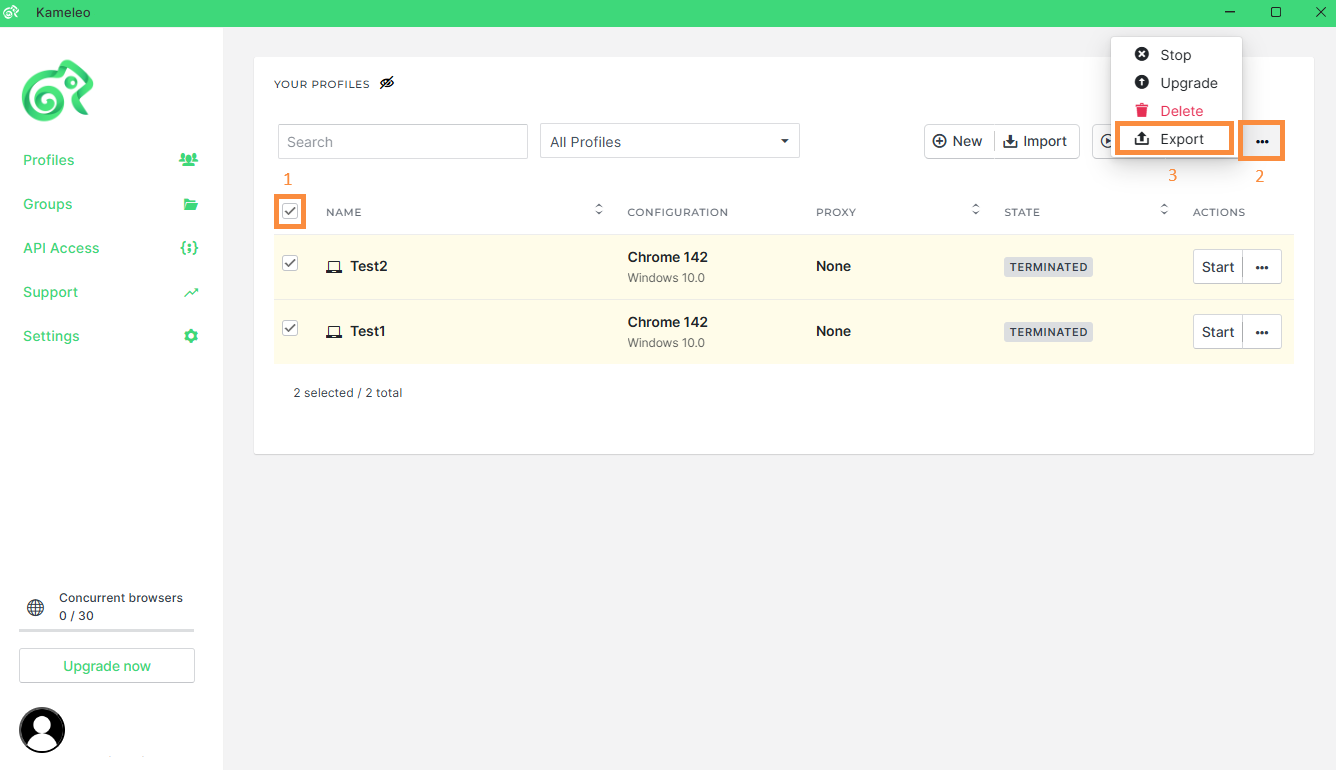The width and height of the screenshot is (1336, 770).
Task: Click the Kameleo title bar app icon
Action: tap(12, 13)
